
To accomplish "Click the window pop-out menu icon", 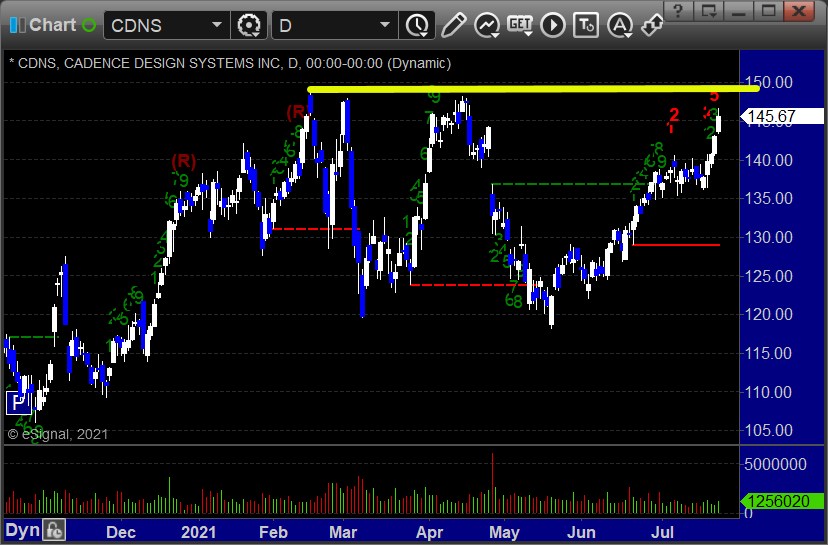I will point(709,11).
